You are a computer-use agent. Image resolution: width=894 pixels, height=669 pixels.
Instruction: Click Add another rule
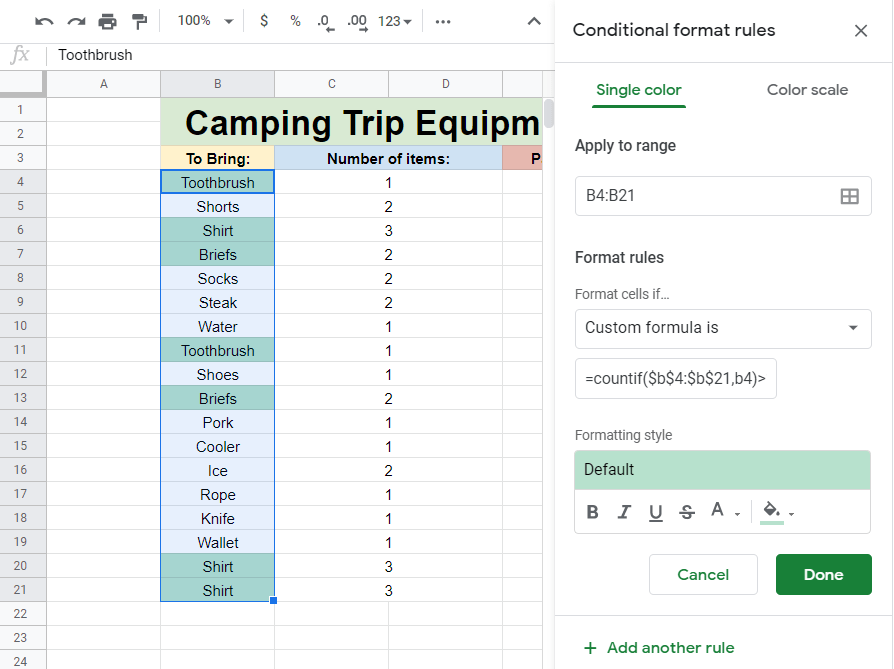click(x=658, y=648)
